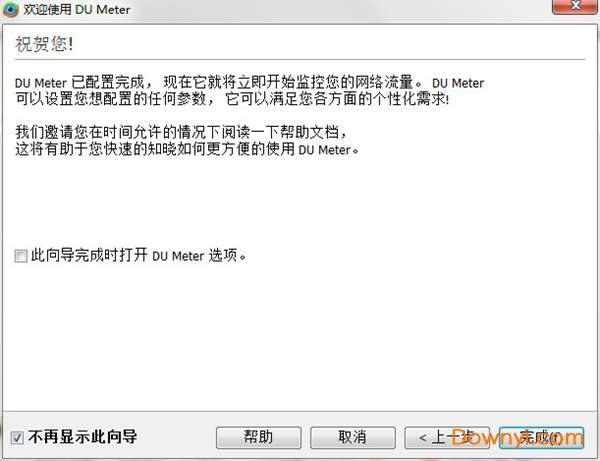Click the 不再显示此向导 label text
This screenshot has height=461, width=600.
(x=82, y=437)
